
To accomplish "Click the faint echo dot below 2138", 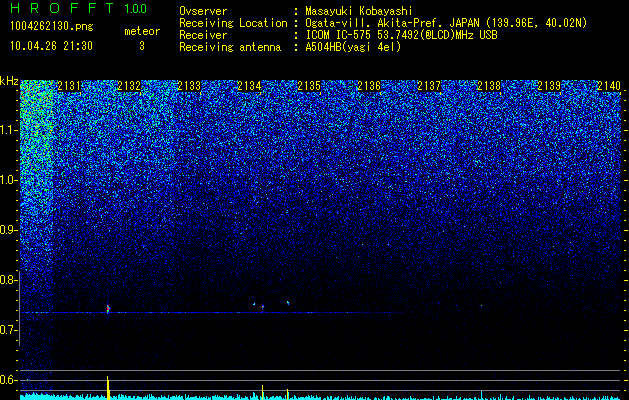I will (x=481, y=306).
